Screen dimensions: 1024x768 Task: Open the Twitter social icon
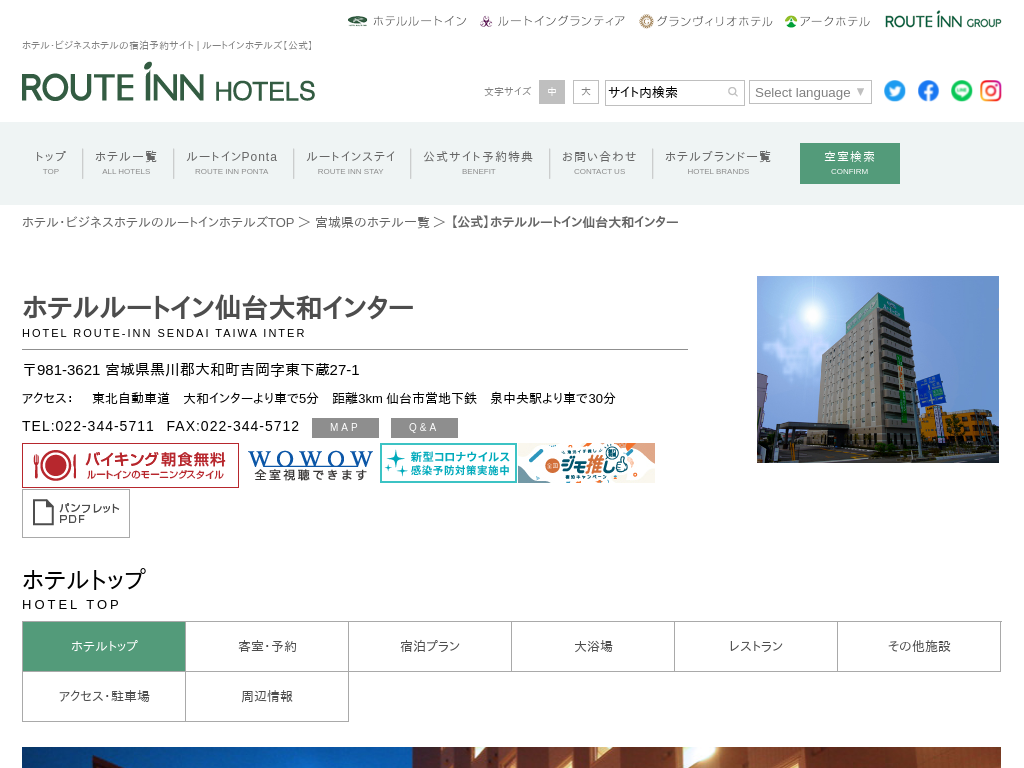click(894, 91)
